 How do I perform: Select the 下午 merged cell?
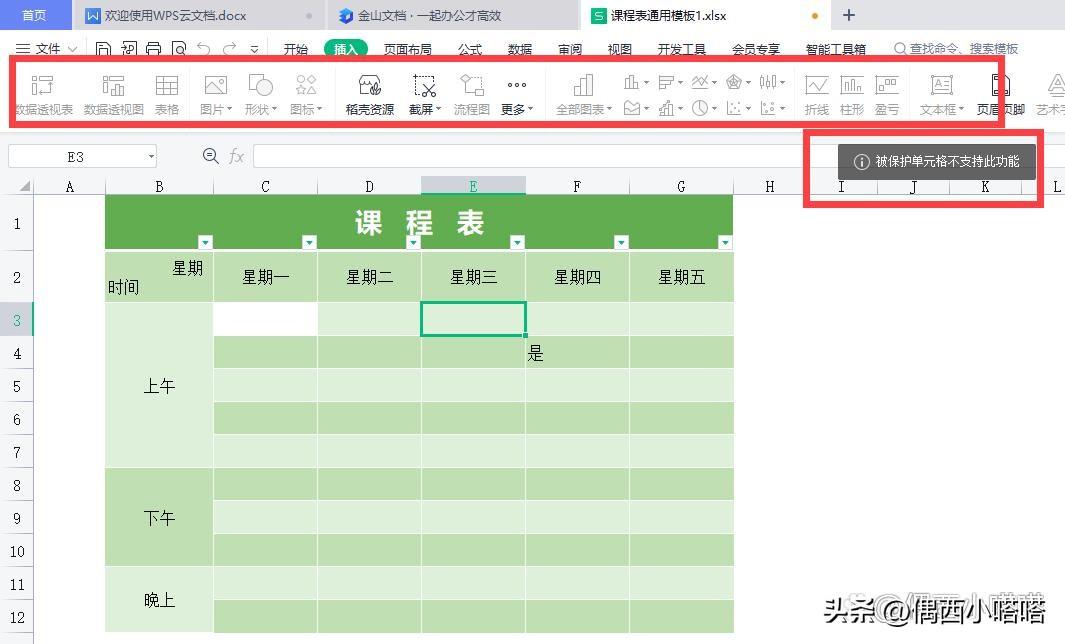tap(159, 518)
